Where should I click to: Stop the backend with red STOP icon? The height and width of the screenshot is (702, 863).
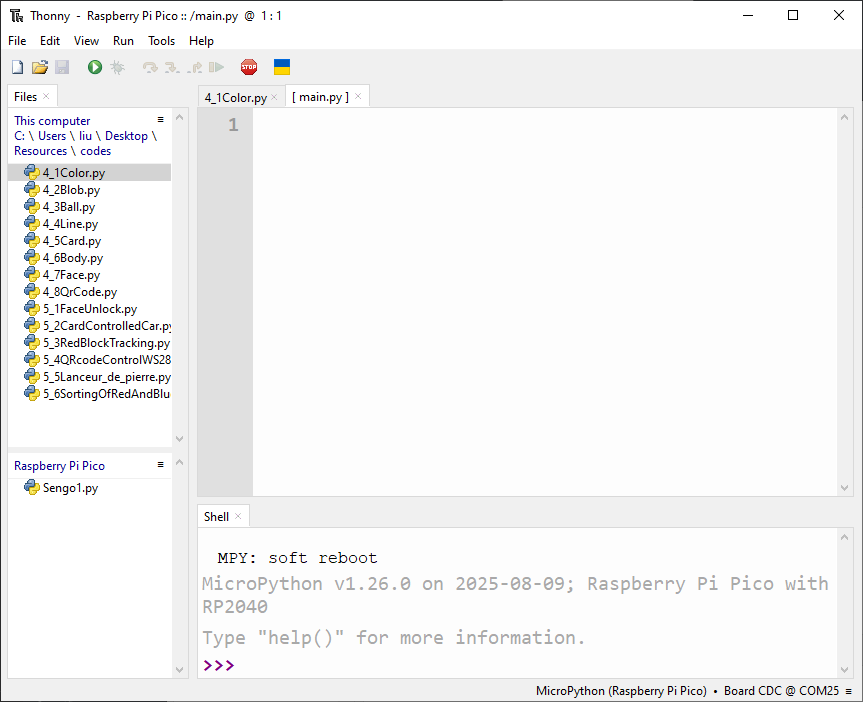(249, 67)
